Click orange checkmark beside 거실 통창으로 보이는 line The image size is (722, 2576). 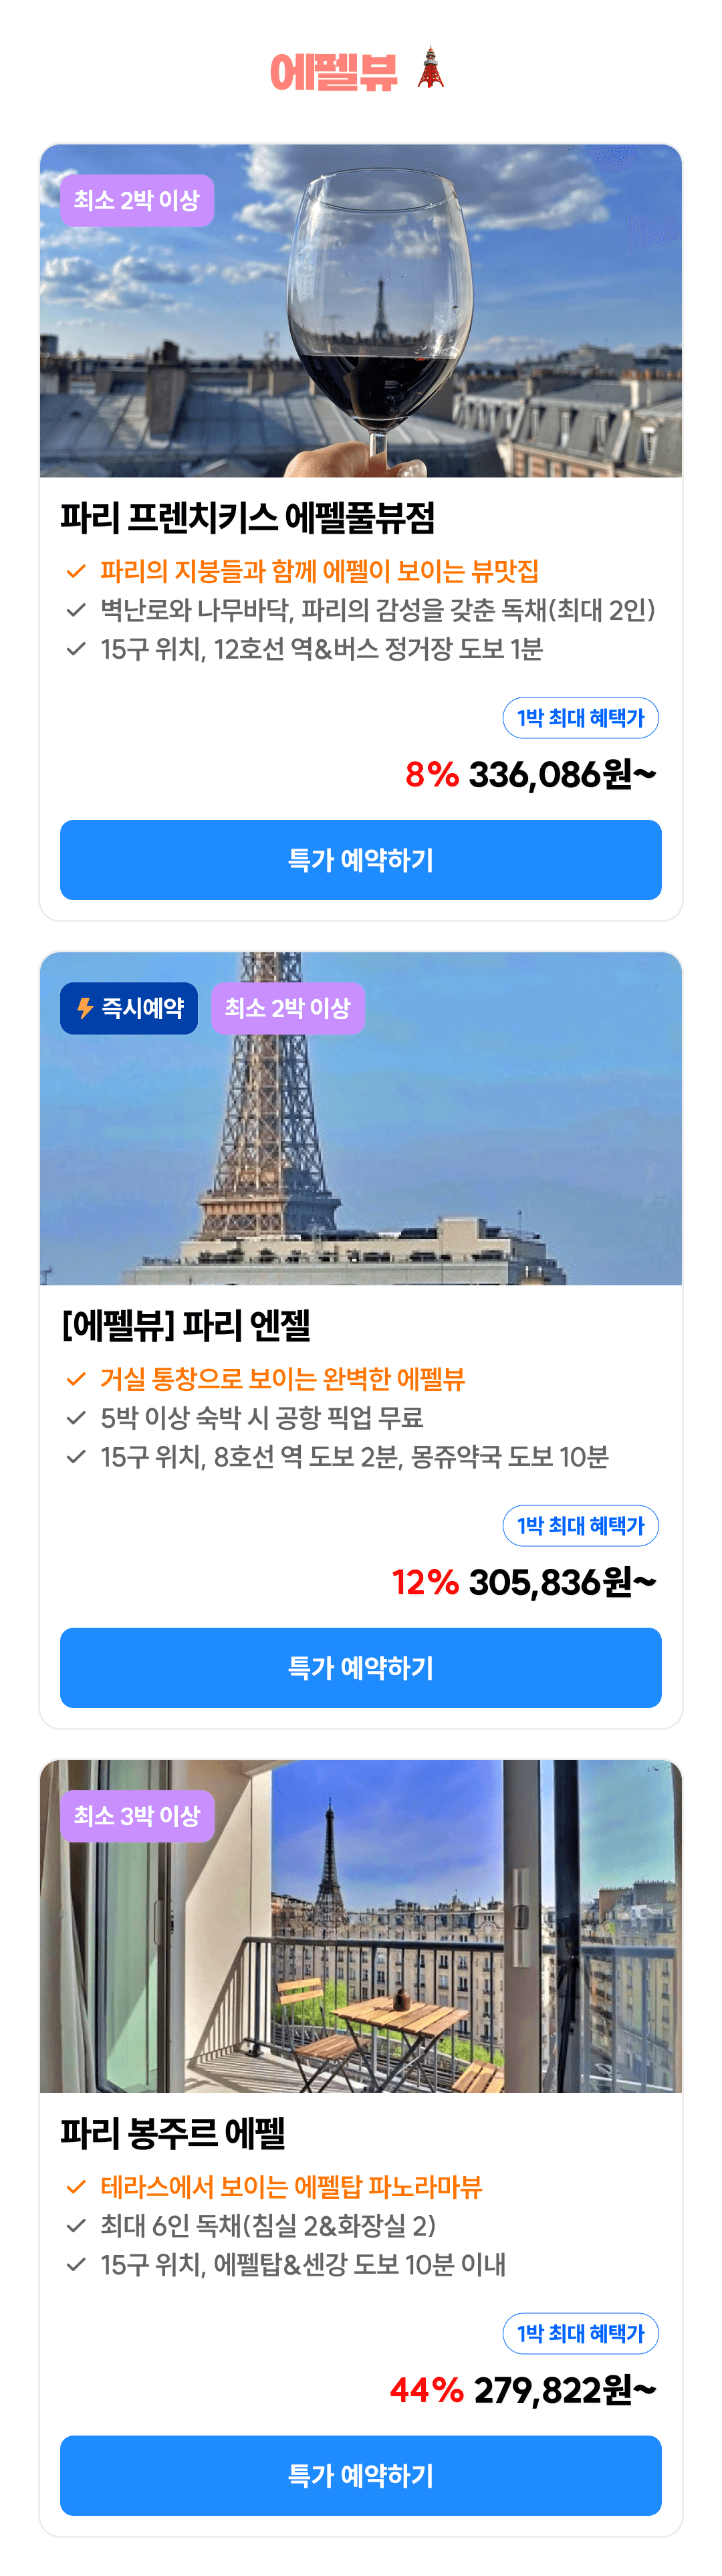pos(76,1379)
